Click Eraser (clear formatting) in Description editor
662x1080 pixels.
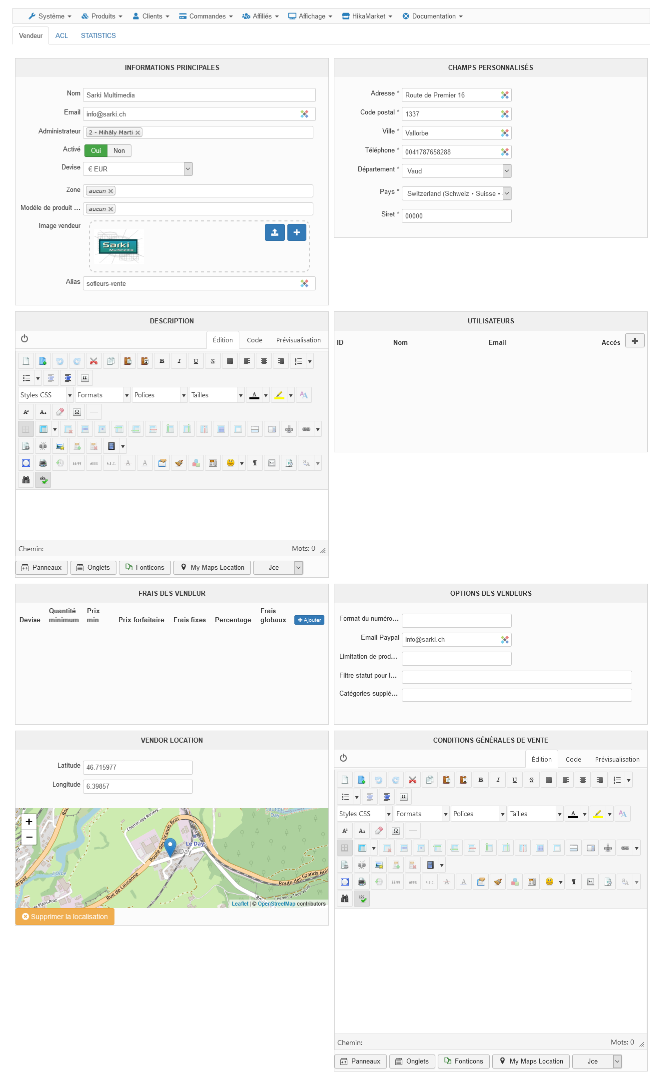coord(60,412)
